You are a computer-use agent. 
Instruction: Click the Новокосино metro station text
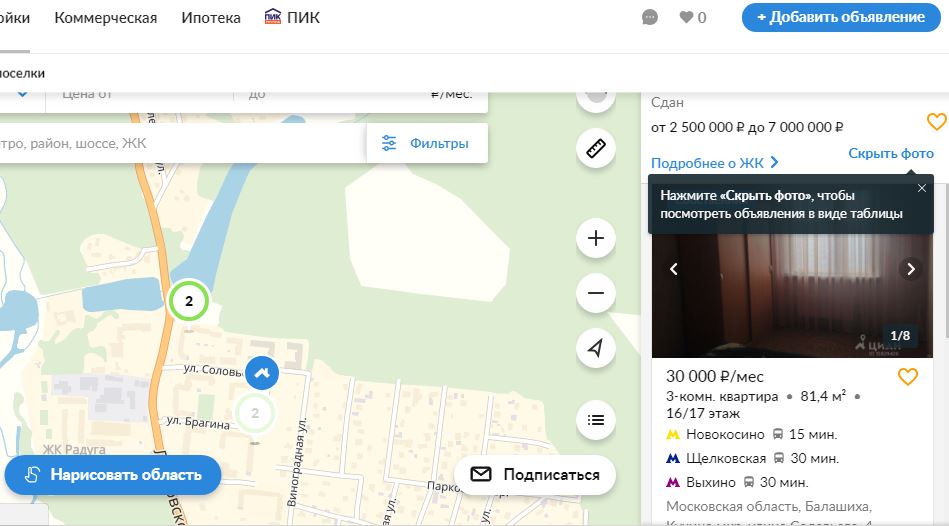click(725, 435)
